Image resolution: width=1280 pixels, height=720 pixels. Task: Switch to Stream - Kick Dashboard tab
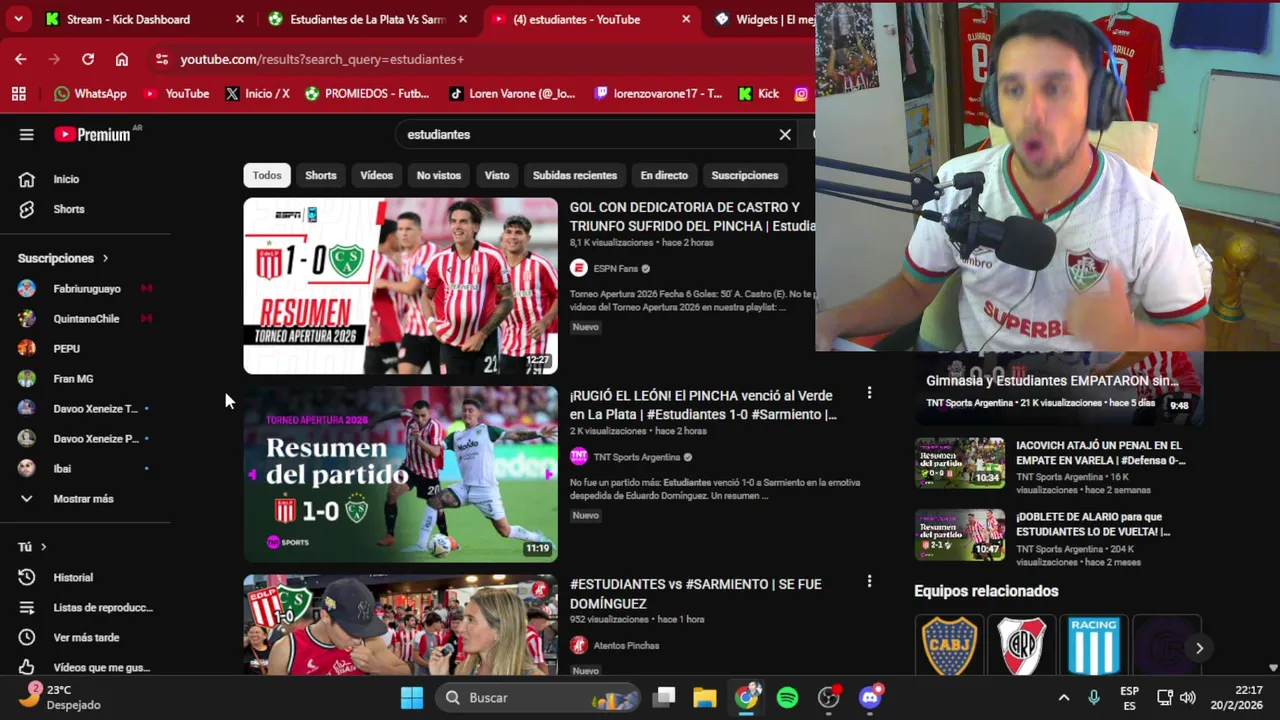140,19
